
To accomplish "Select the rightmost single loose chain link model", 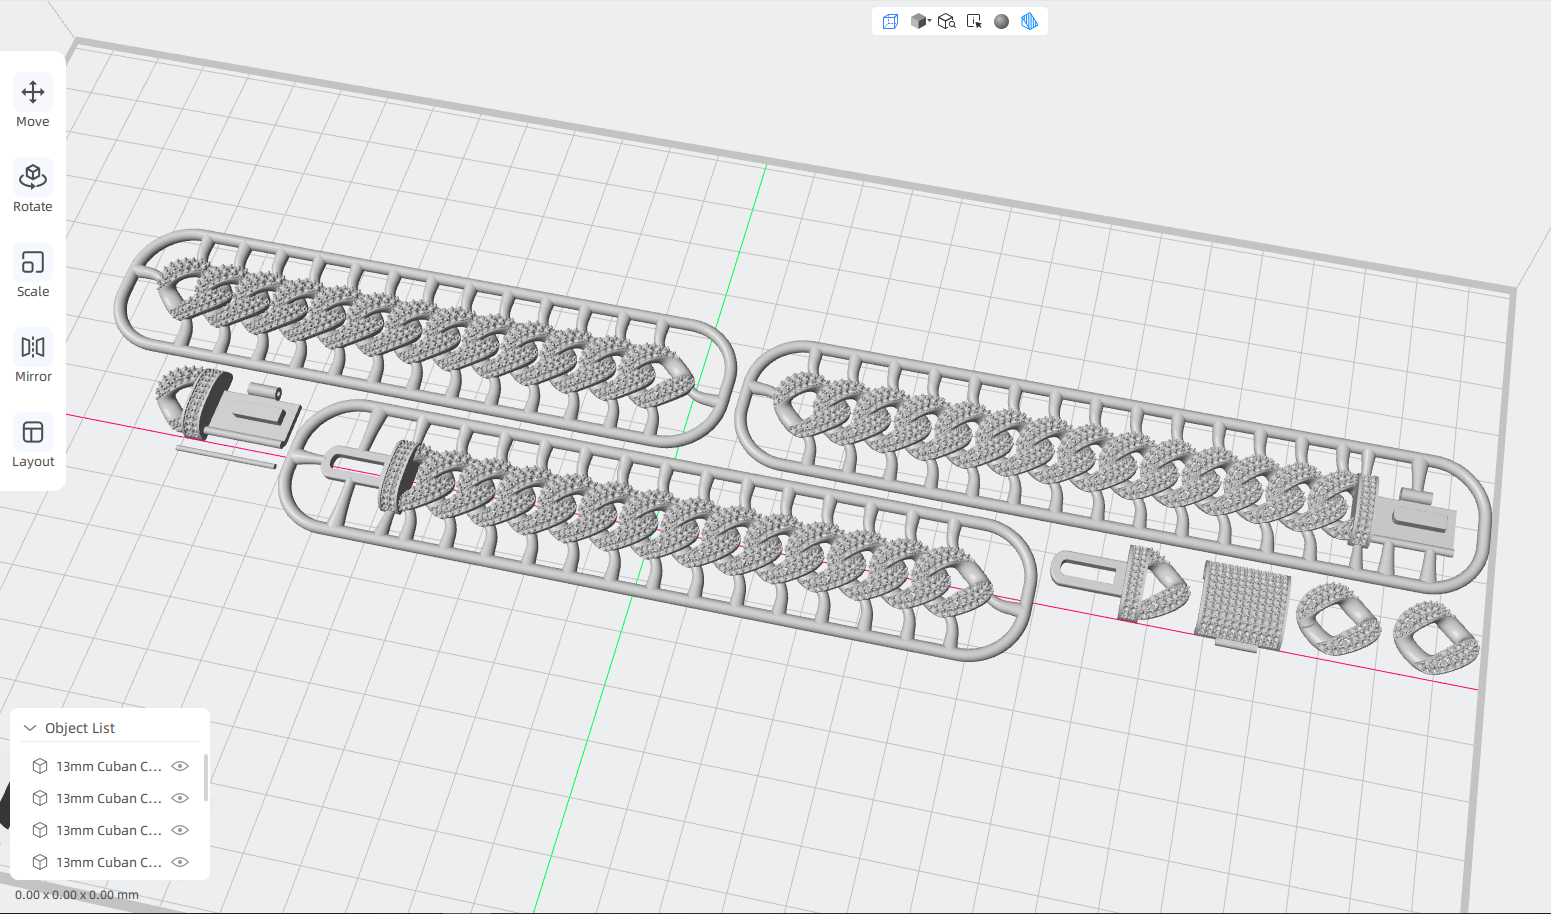I will (1437, 637).
